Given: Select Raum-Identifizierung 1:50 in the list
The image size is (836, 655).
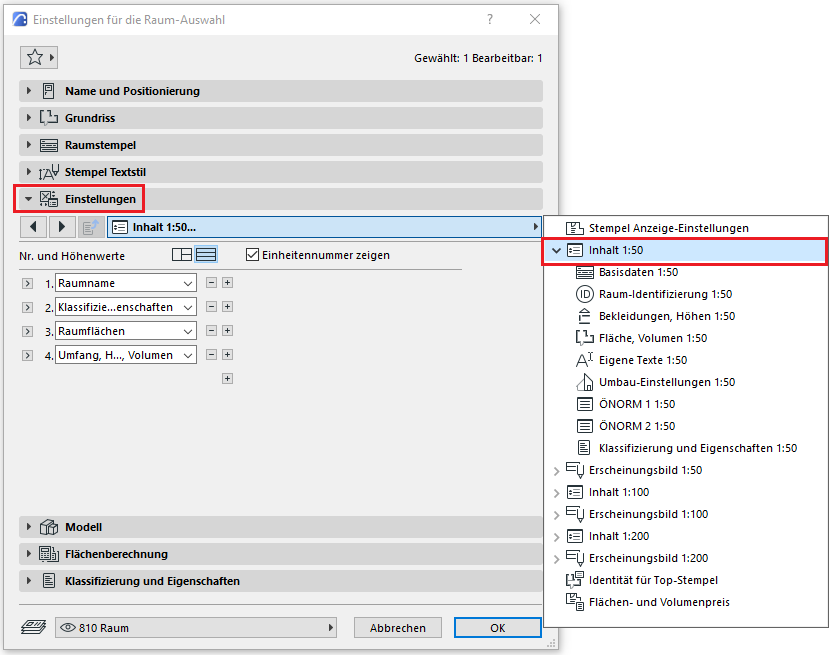Looking at the screenshot, I should [x=665, y=294].
